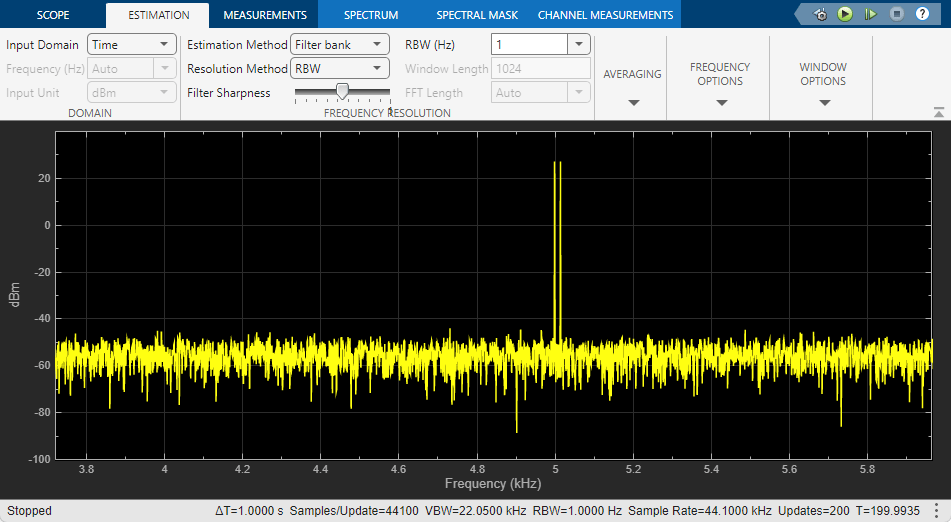The height and width of the screenshot is (522, 951).
Task: Switch to the Scope tab
Action: 53,15
